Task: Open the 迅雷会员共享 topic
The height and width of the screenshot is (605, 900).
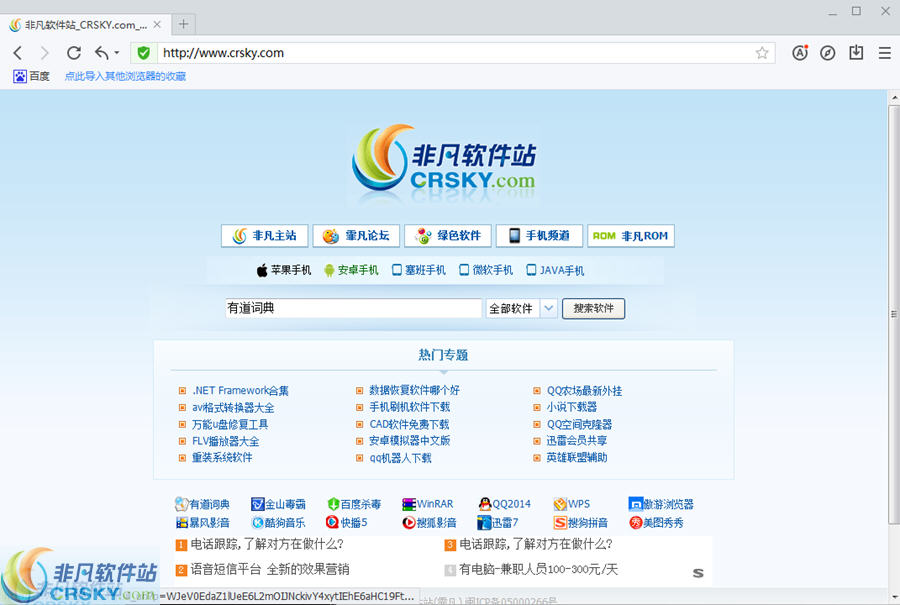Action: (577, 441)
